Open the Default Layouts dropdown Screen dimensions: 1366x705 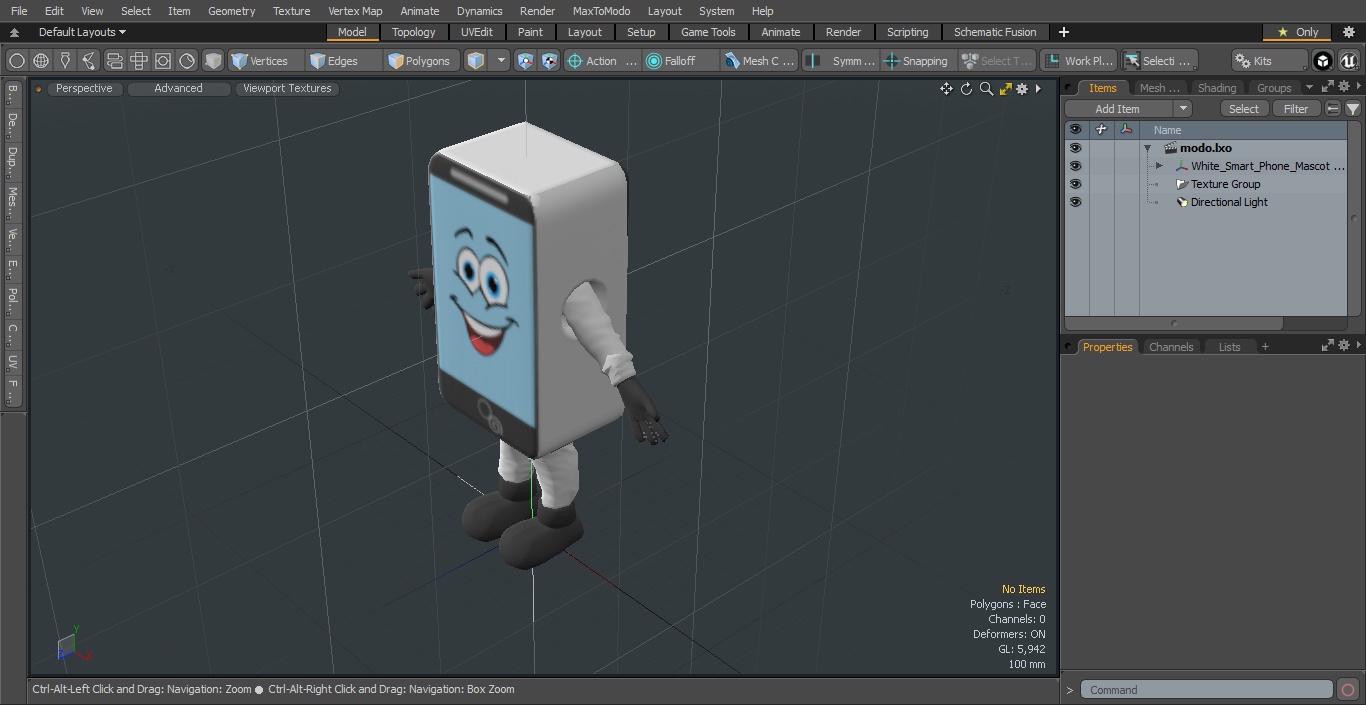(82, 32)
